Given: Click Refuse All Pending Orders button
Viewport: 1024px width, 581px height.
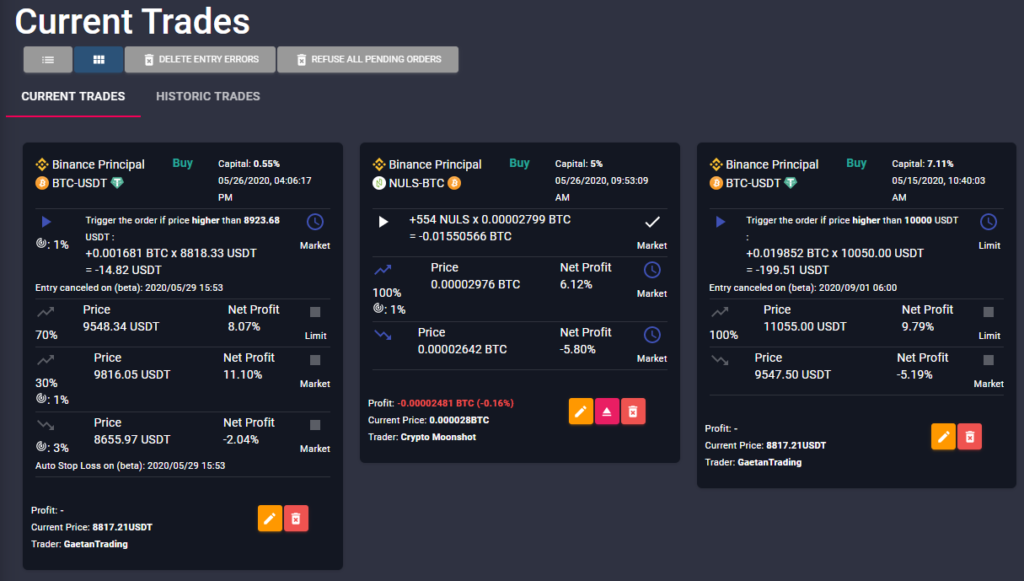Looking at the screenshot, I should click(x=367, y=60).
